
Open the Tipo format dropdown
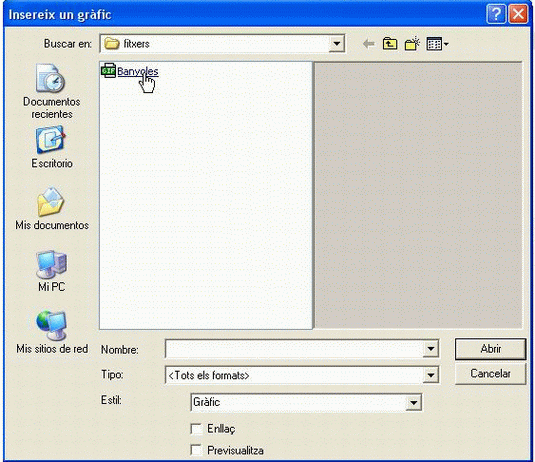pyautogui.click(x=431, y=375)
